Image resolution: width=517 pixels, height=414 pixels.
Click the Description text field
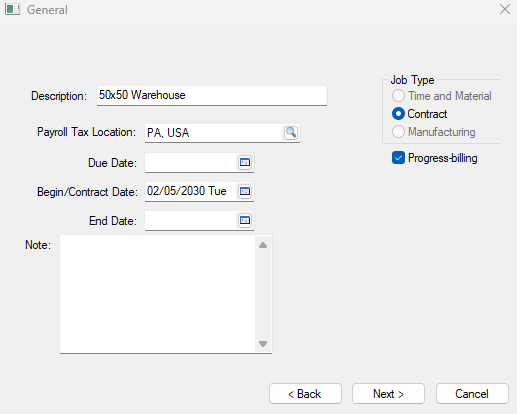pos(212,95)
